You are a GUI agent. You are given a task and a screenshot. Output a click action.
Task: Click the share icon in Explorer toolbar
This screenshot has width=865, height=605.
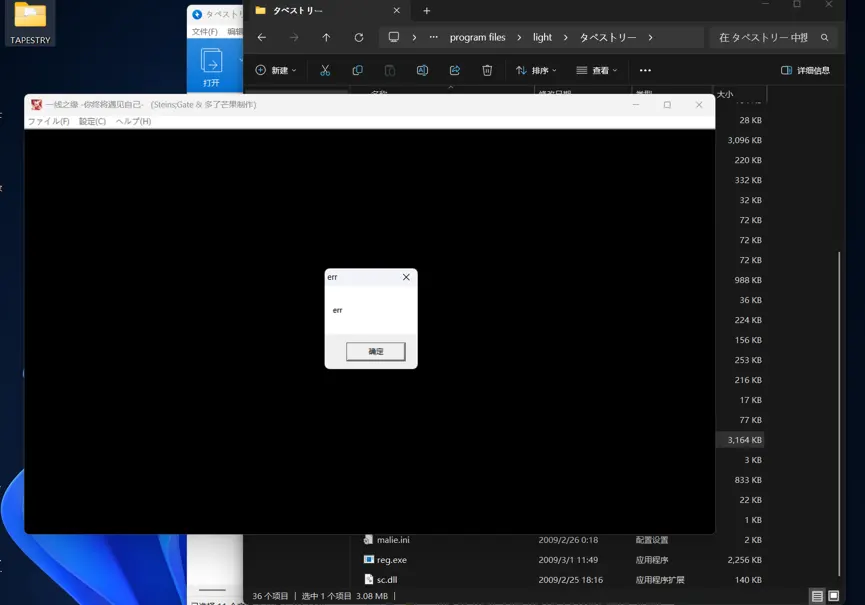click(x=455, y=70)
